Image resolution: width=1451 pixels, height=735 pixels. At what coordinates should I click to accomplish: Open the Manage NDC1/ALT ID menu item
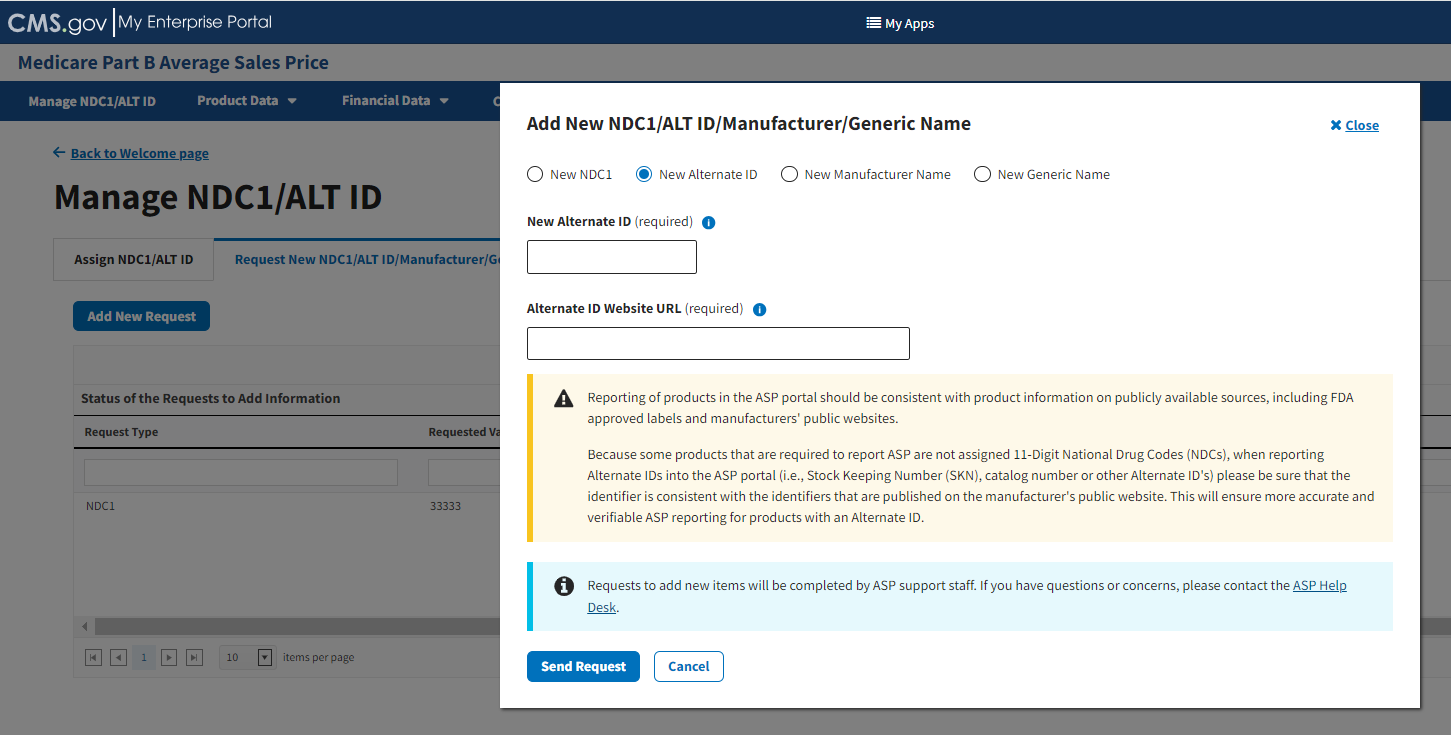[x=92, y=100]
